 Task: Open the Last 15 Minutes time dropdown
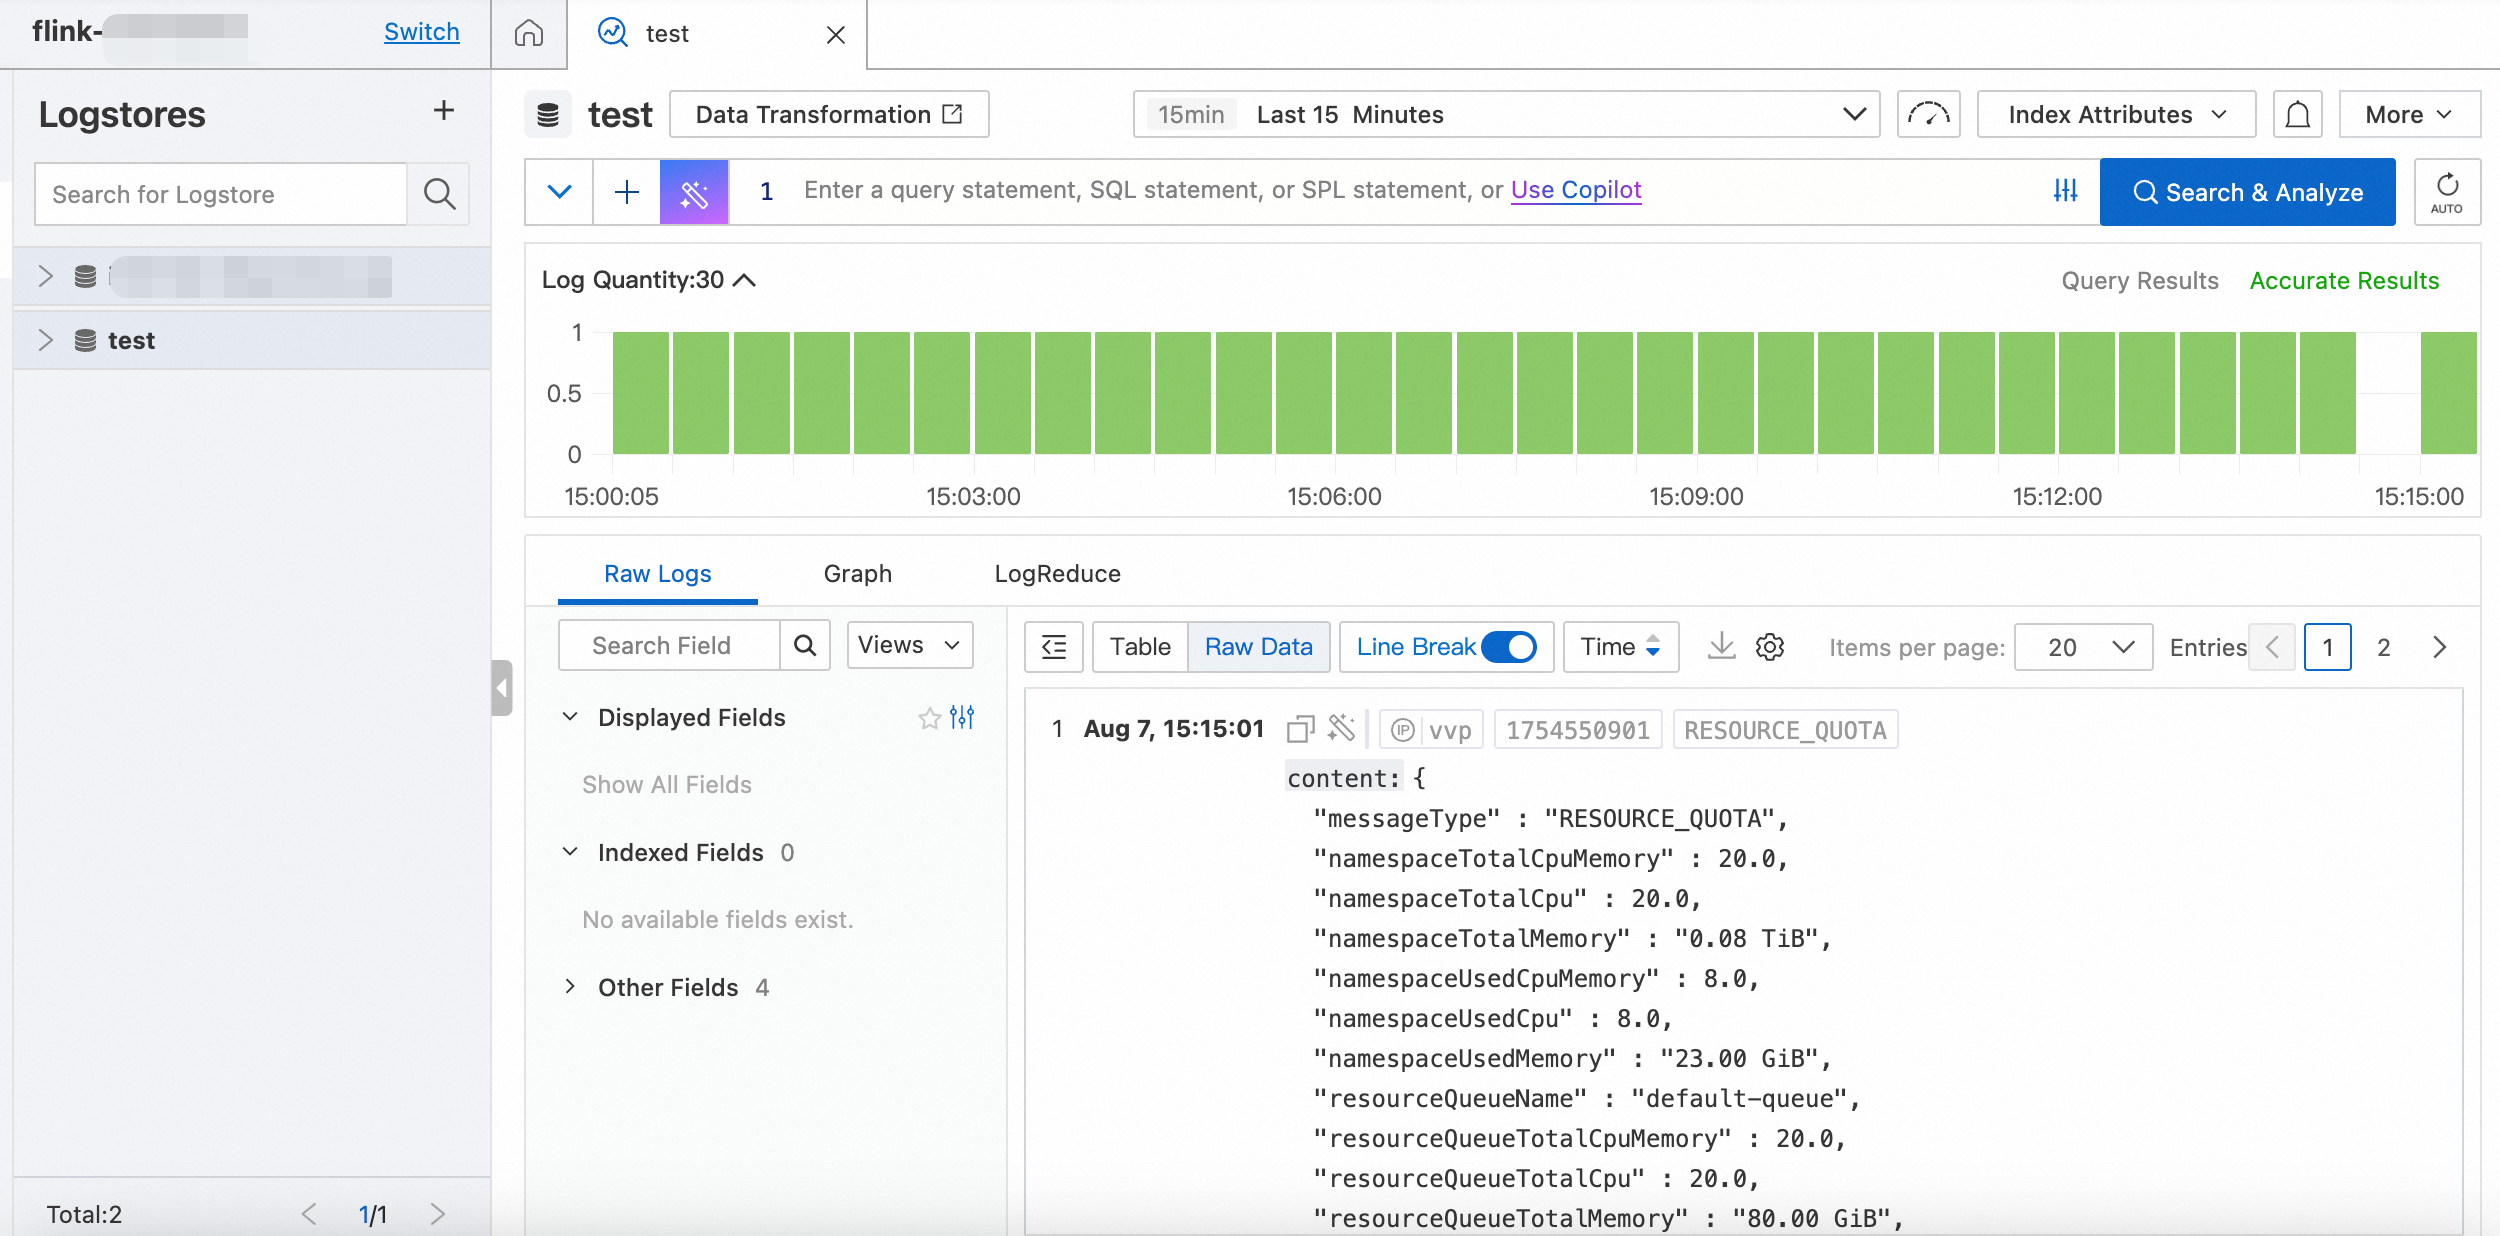click(x=1505, y=115)
